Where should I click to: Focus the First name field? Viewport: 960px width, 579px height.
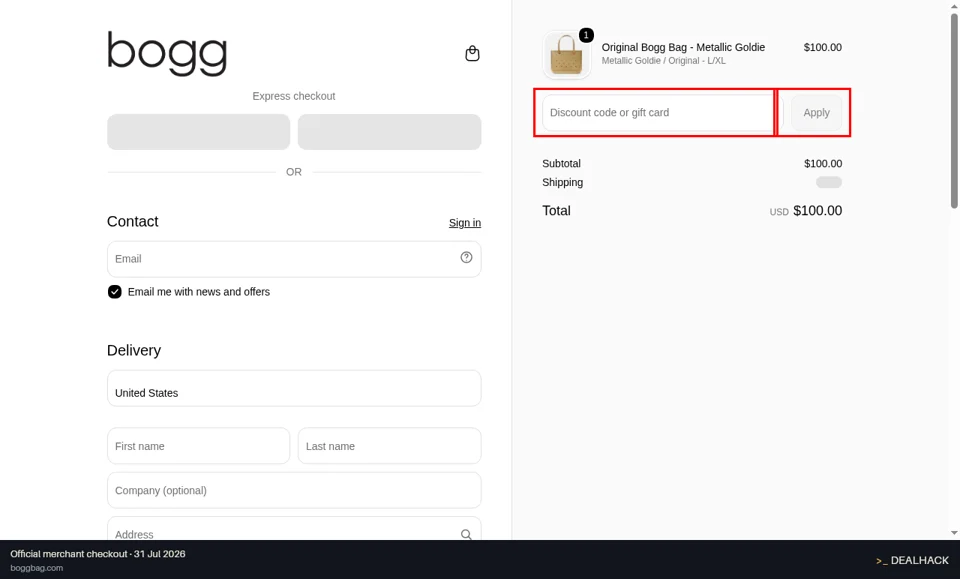pyautogui.click(x=198, y=446)
